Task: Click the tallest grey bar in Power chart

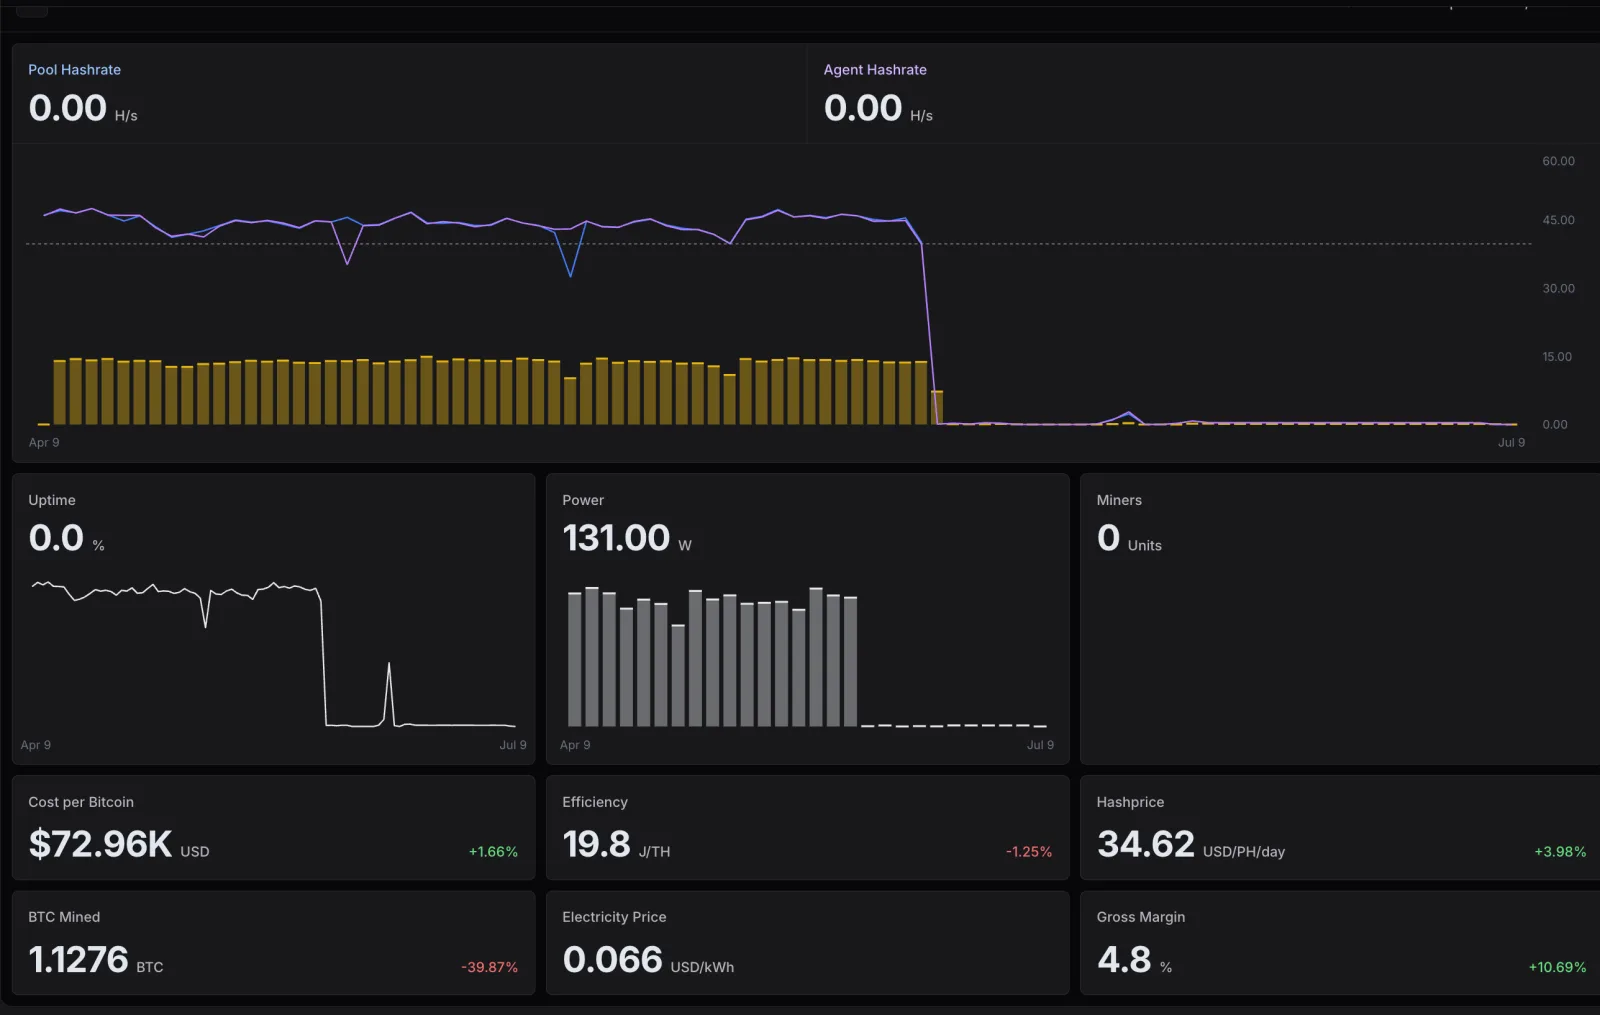Action: click(592, 656)
